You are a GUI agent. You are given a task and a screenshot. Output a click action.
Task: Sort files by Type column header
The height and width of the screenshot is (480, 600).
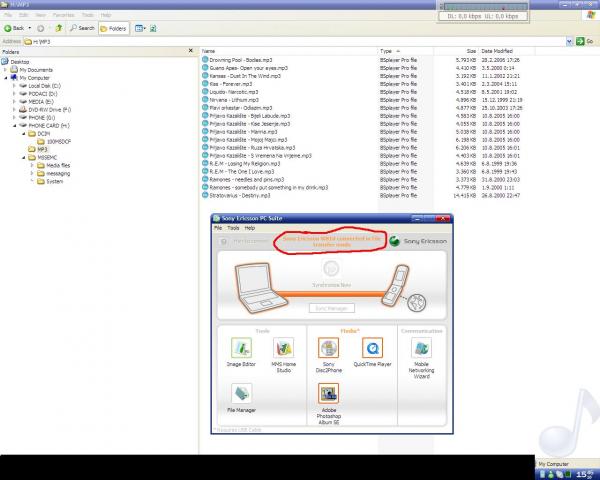pyautogui.click(x=406, y=51)
